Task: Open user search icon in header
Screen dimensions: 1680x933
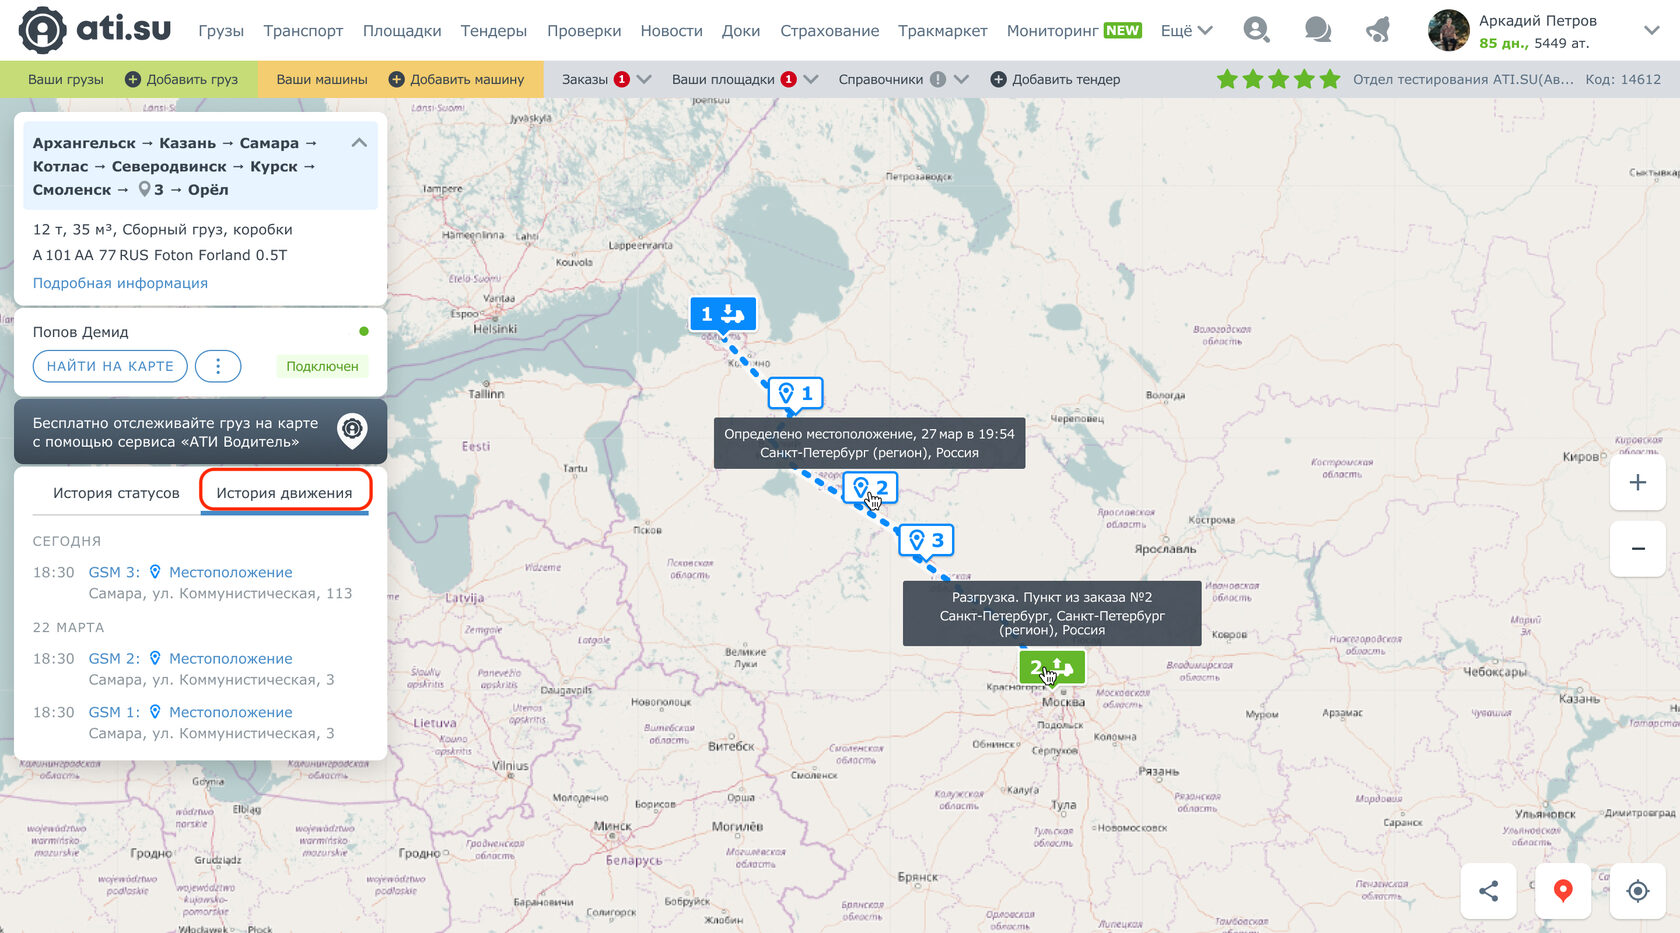Action: tap(1256, 30)
